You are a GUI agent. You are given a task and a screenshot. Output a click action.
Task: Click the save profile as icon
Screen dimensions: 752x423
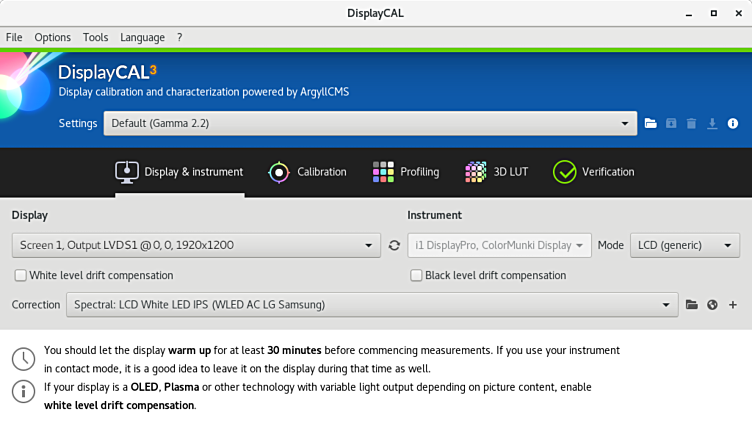(x=671, y=124)
